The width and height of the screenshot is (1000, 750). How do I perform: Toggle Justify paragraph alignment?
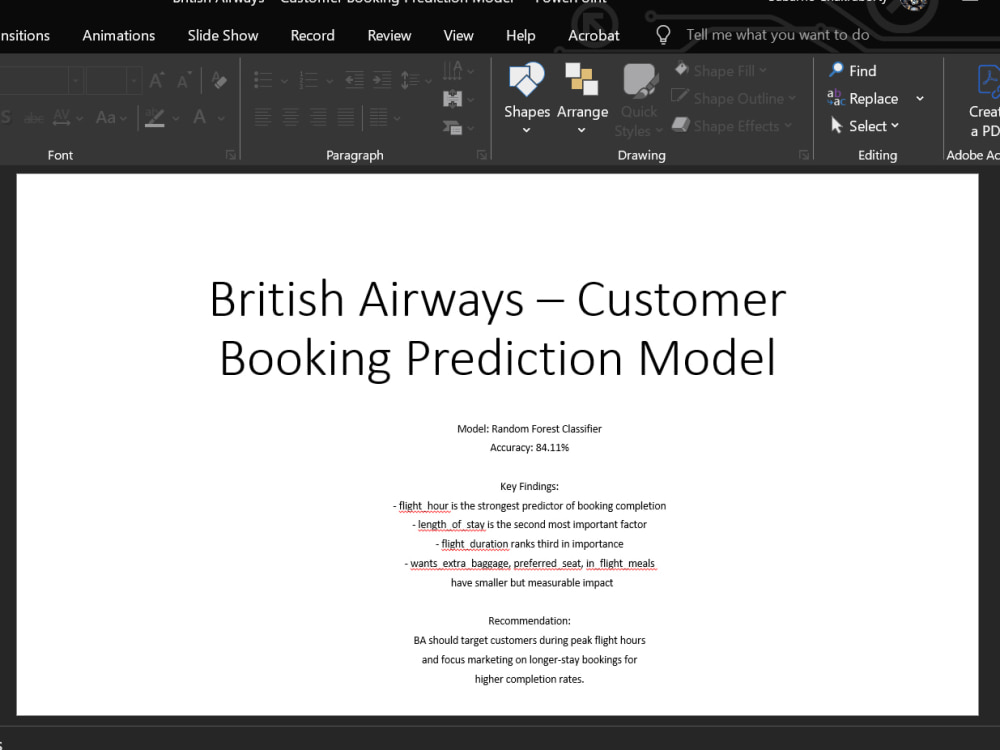pos(346,117)
